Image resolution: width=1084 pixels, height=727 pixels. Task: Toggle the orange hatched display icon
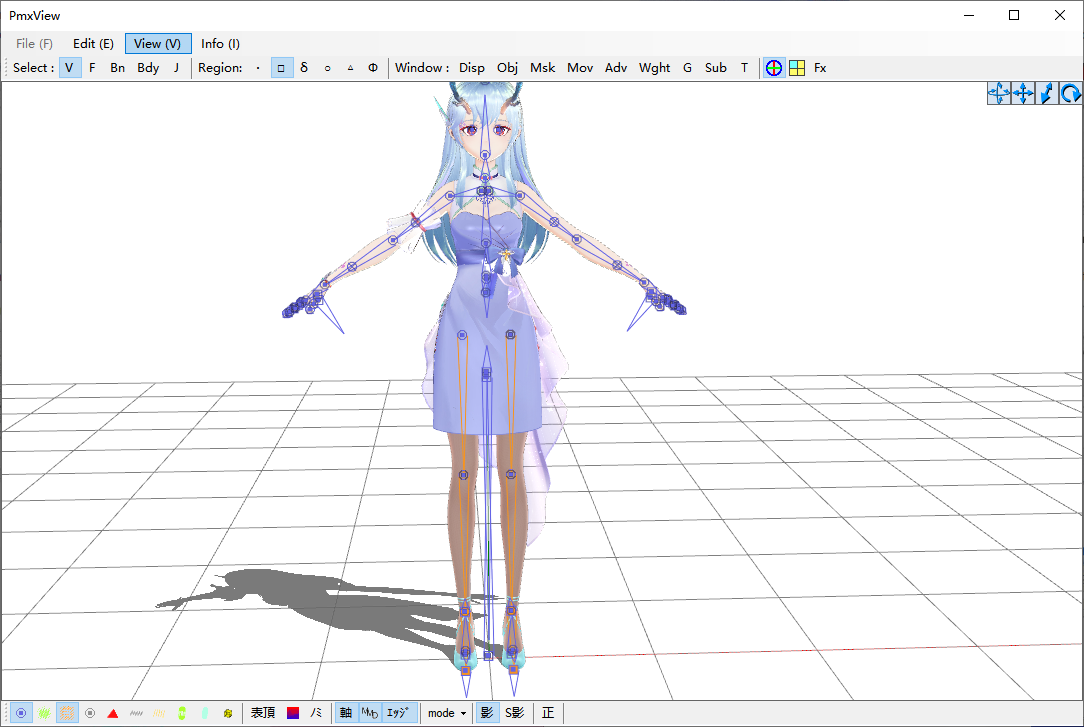click(x=67, y=713)
